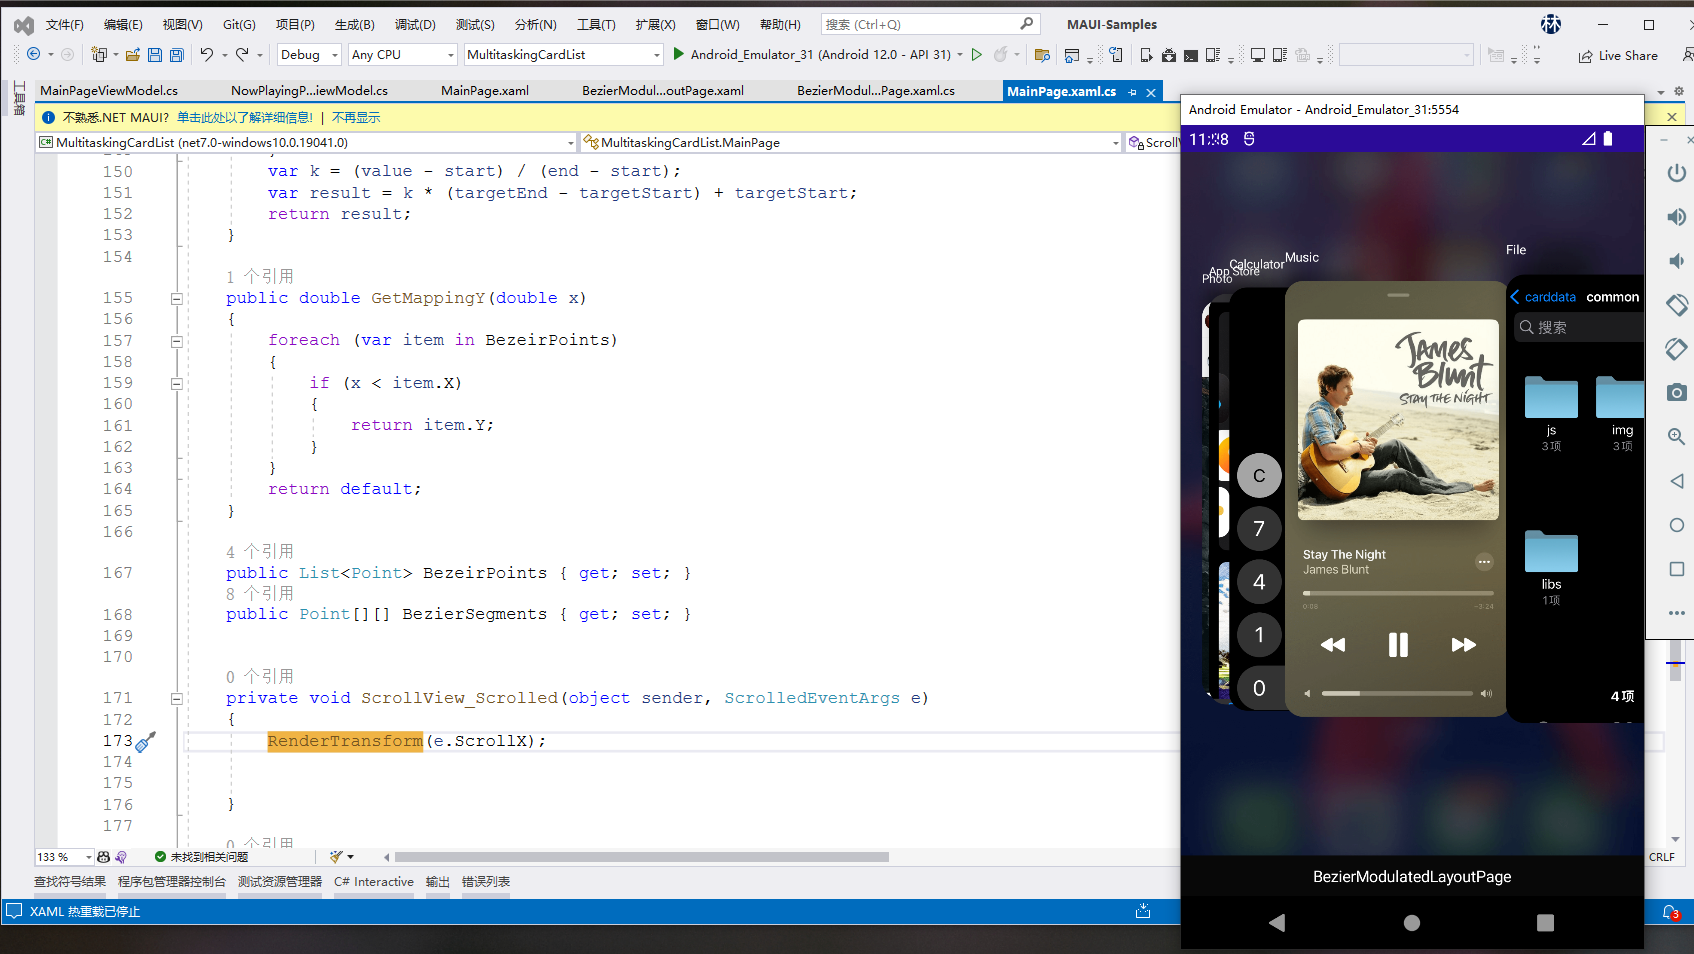Collapse the foreach block at line 157
This screenshot has width=1694, height=954.
point(176,341)
